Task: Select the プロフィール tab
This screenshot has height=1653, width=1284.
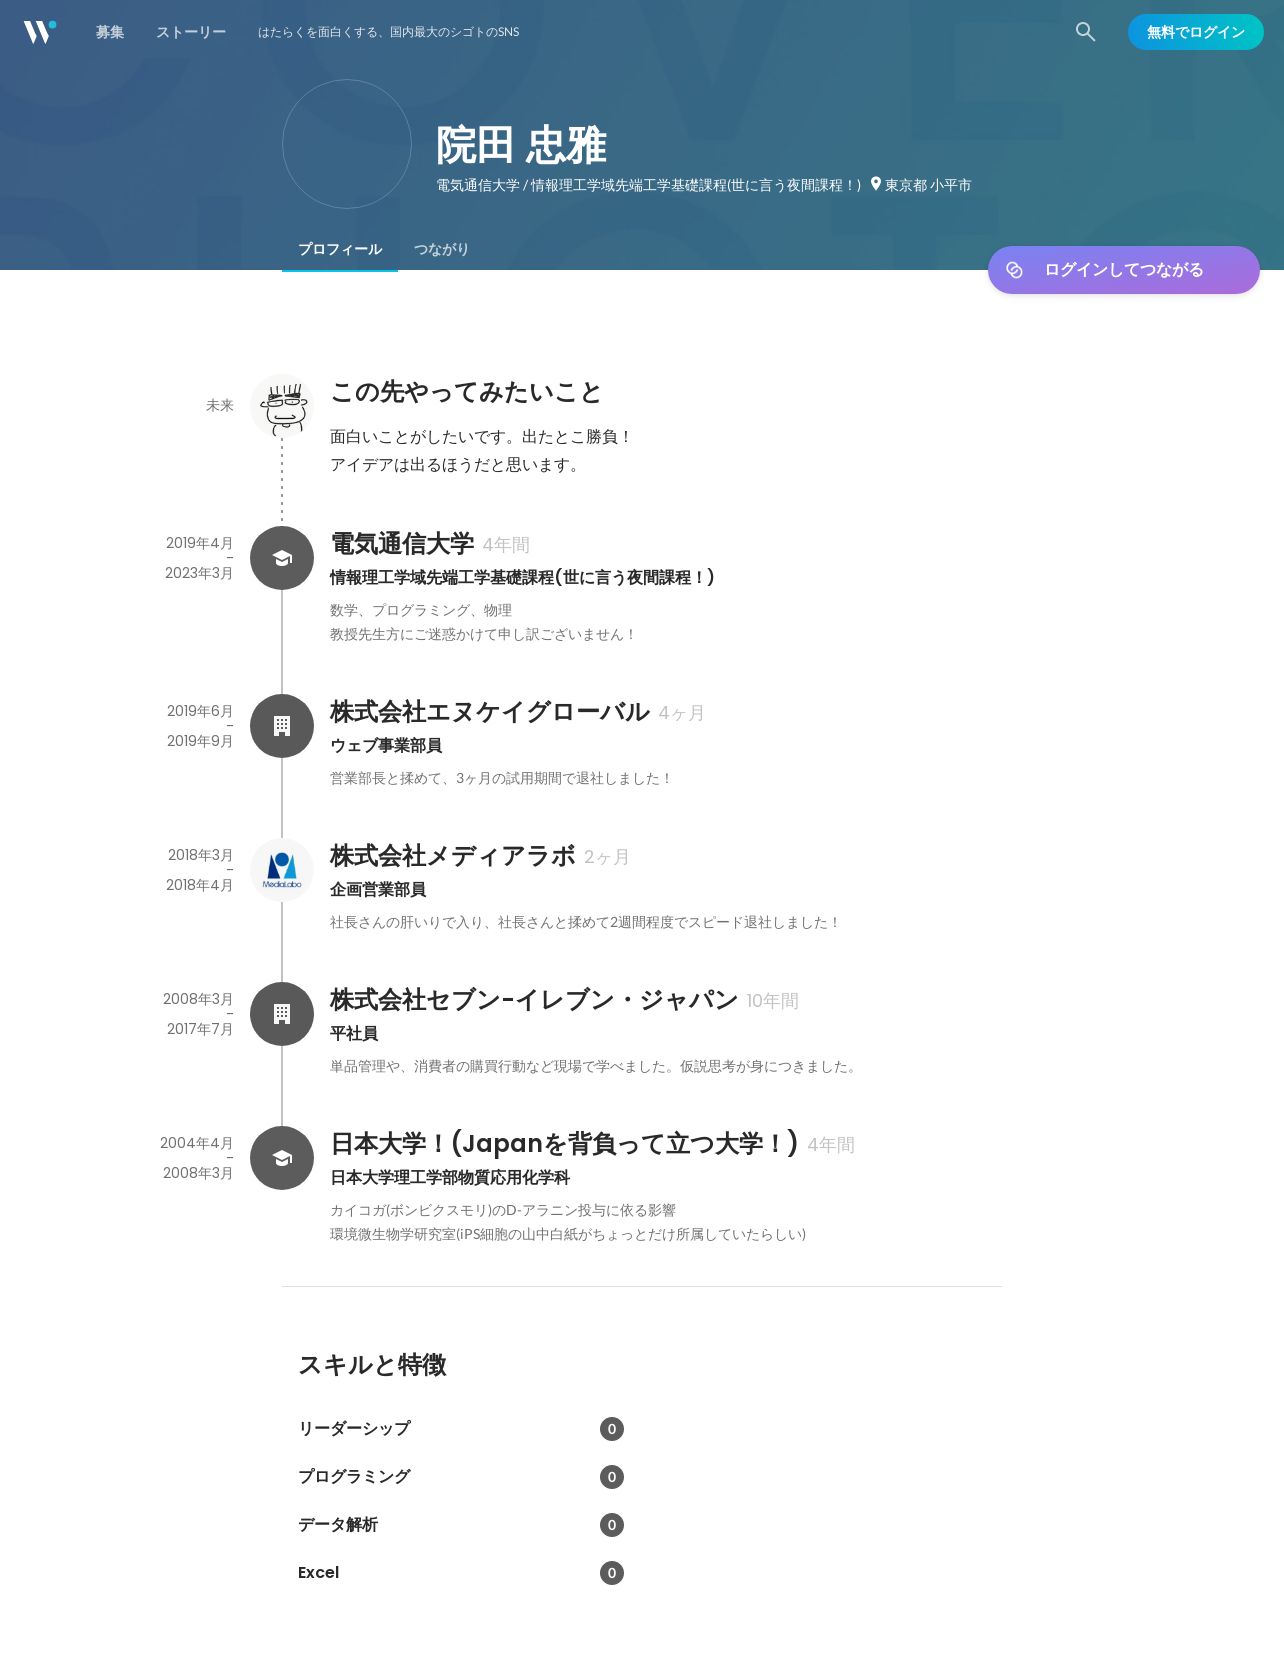Action: (340, 249)
